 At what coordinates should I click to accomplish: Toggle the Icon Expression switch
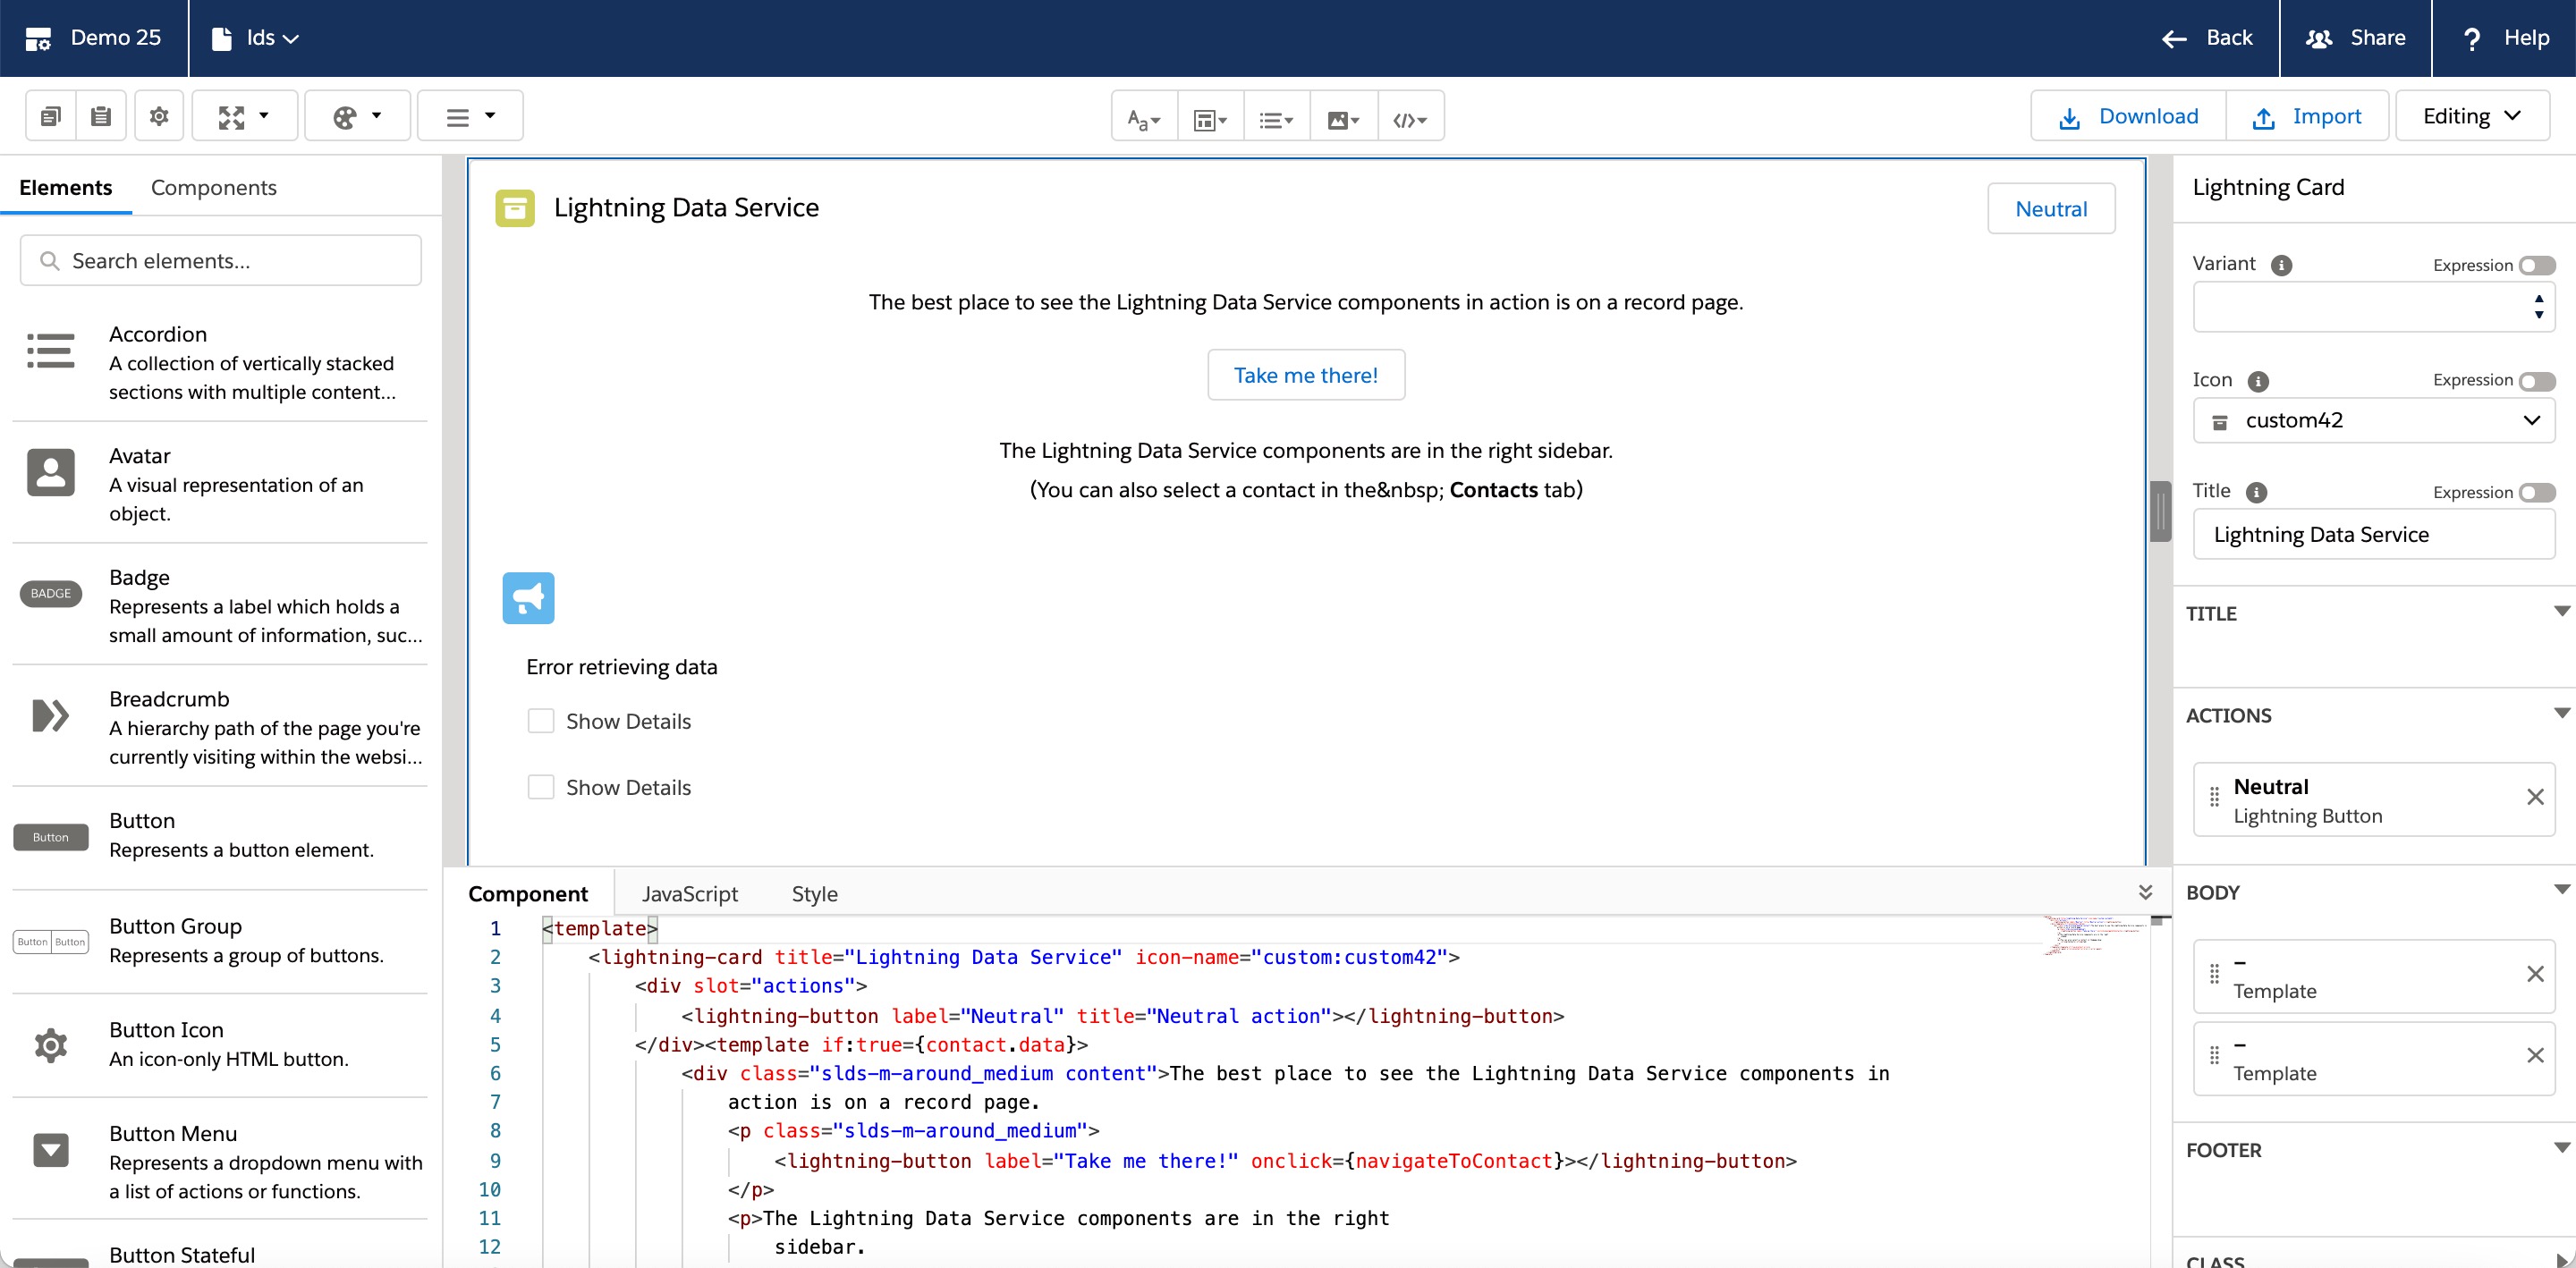click(x=2537, y=380)
